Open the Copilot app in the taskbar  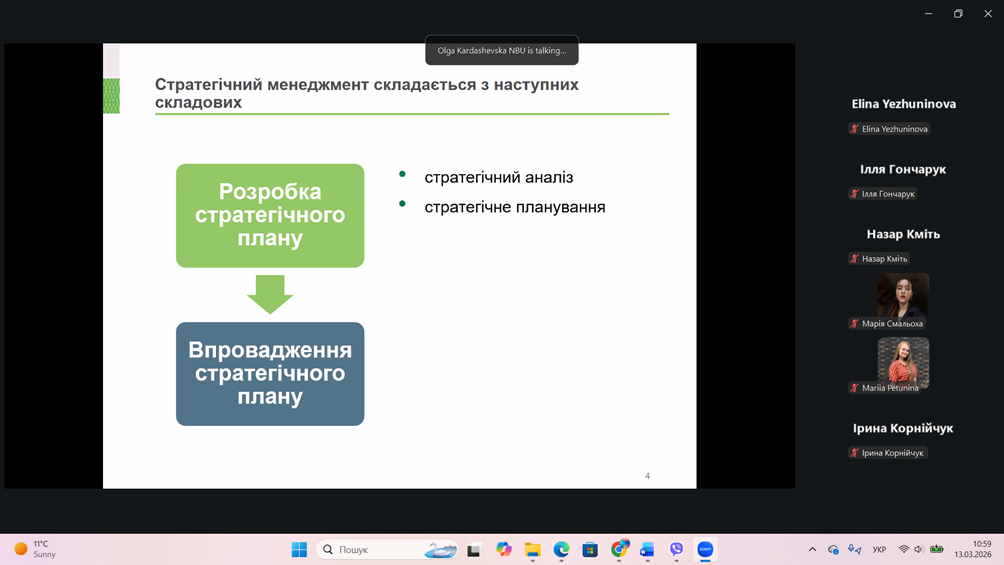[503, 549]
